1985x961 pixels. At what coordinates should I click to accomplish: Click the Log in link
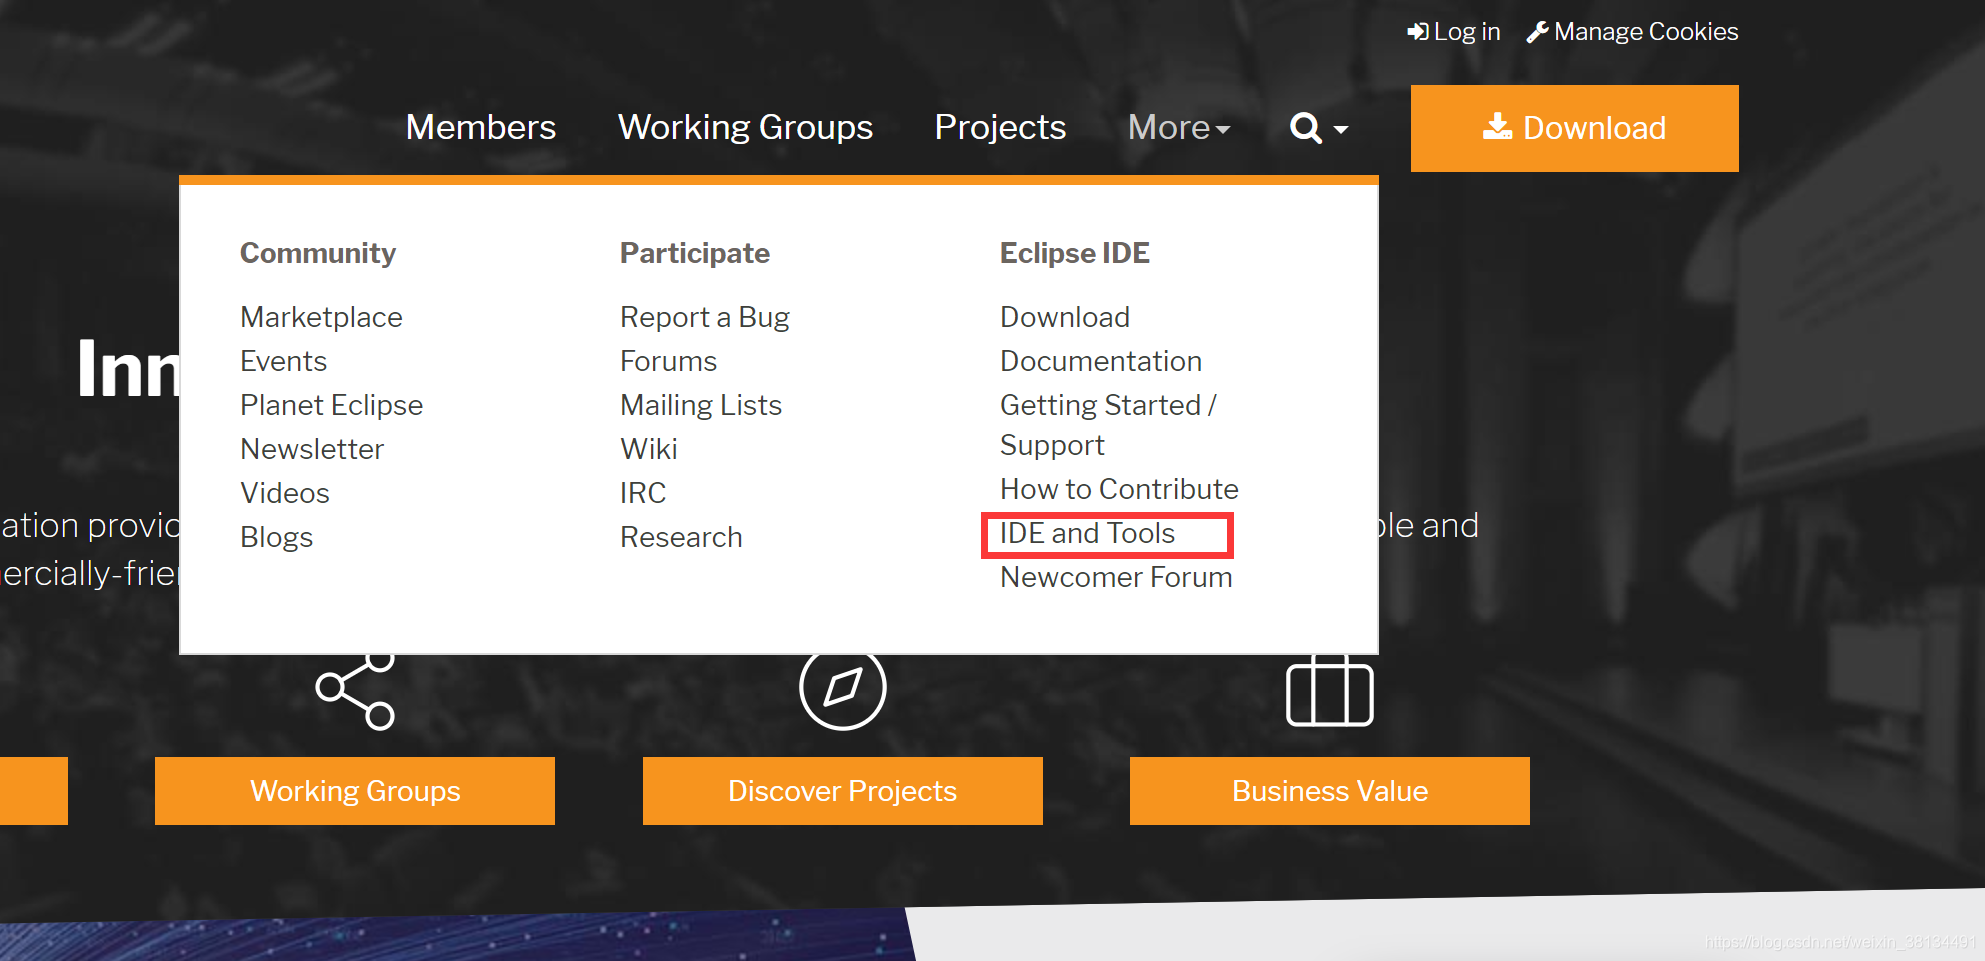(x=1454, y=32)
